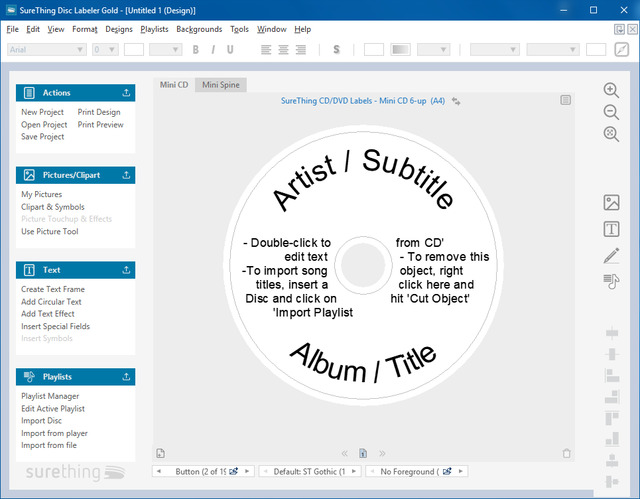This screenshot has width=640, height=499.
Task: Collapse the Pictures/Clipart panel
Action: (x=126, y=175)
